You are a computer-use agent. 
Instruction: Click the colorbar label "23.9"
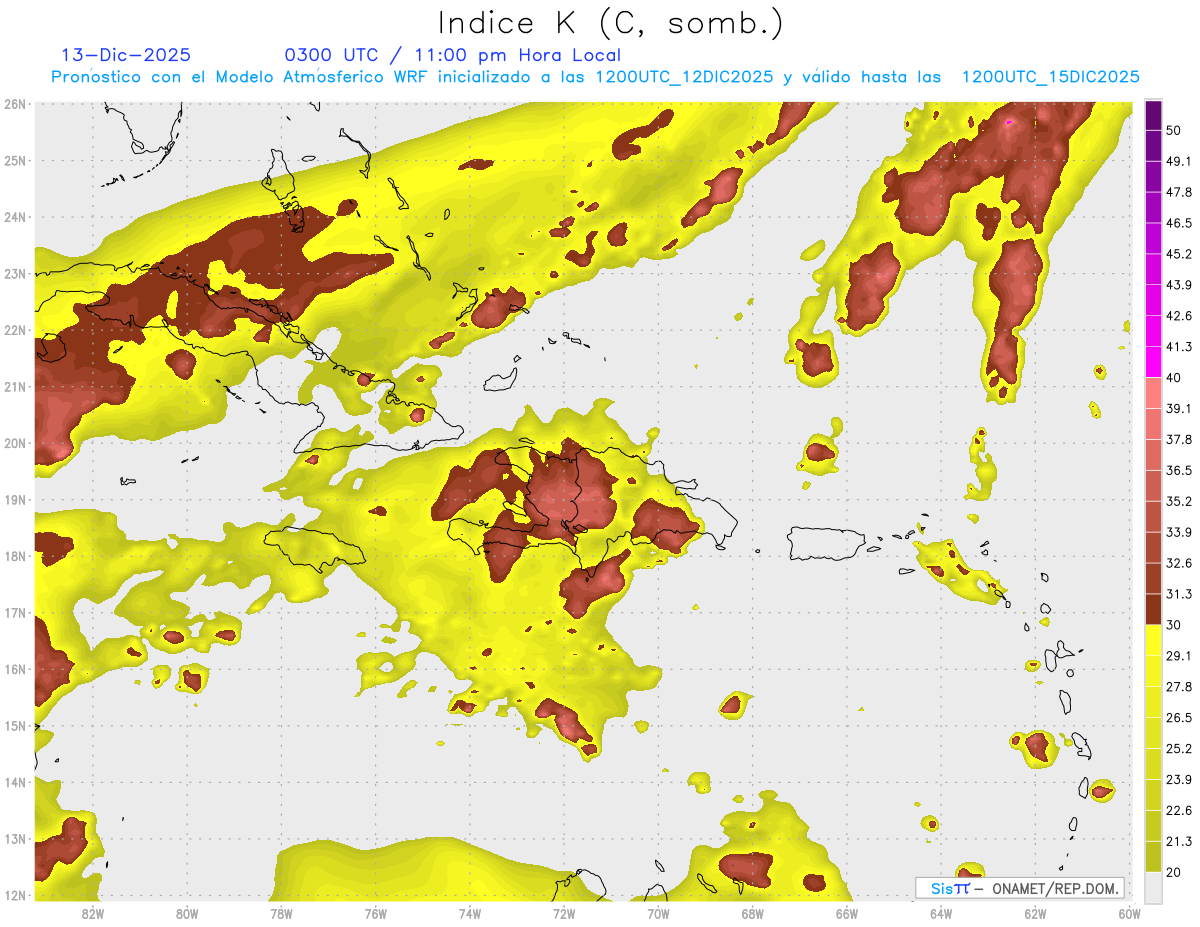(1179, 780)
